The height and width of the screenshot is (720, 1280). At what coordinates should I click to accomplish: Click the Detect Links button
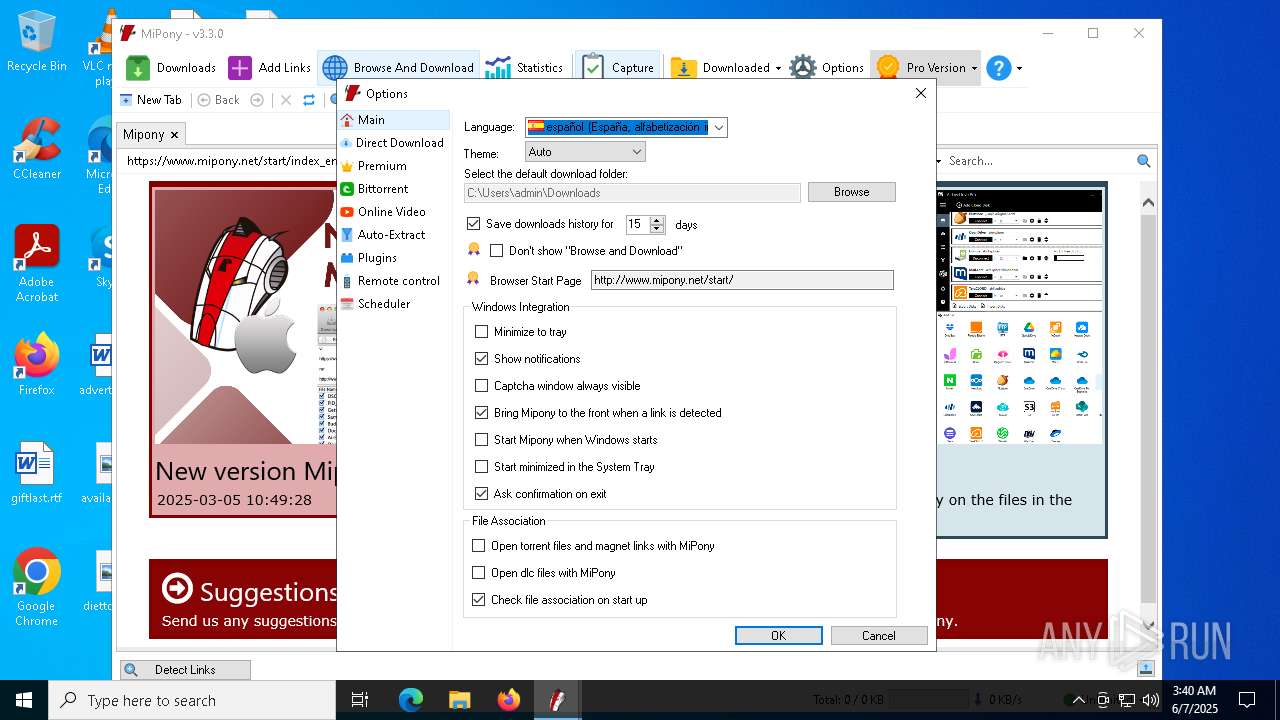click(185, 670)
